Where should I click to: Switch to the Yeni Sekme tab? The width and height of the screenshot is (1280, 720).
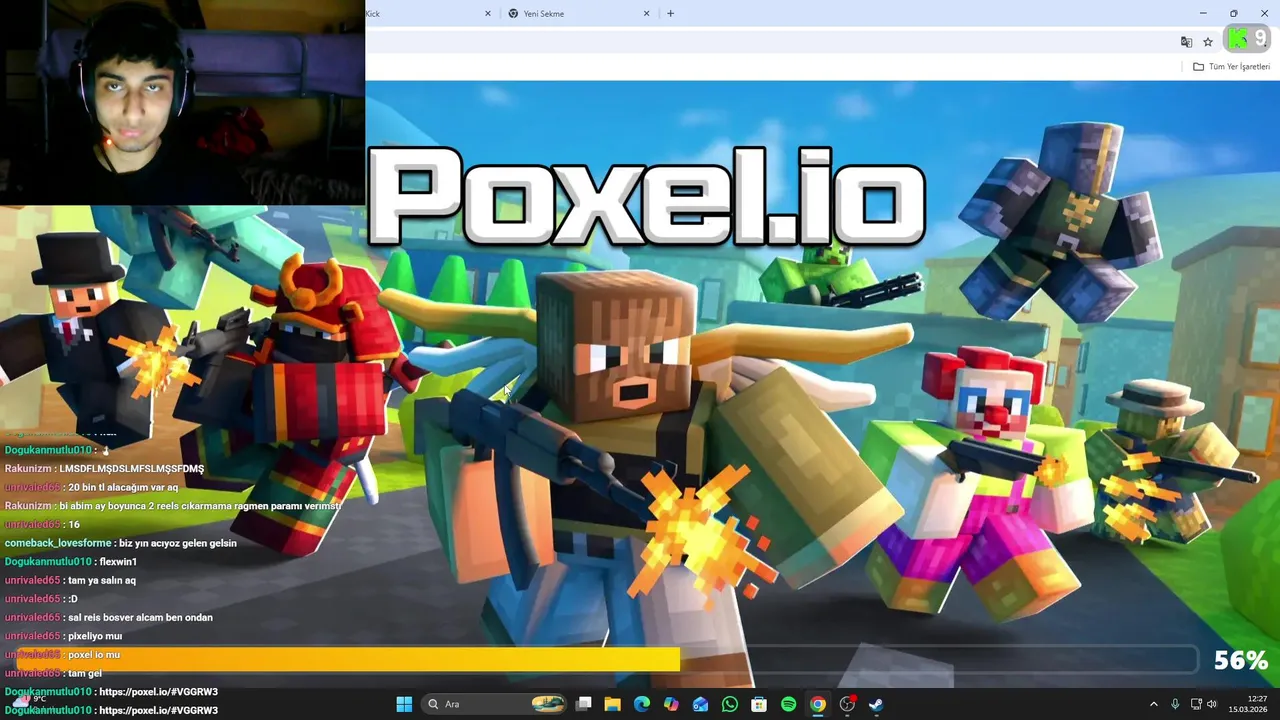[578, 14]
